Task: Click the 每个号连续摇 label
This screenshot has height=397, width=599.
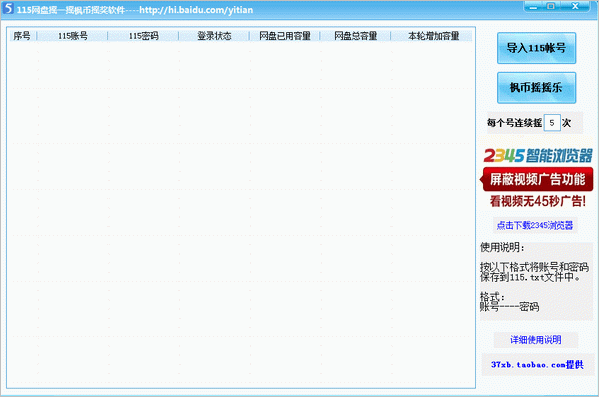Action: pos(515,123)
